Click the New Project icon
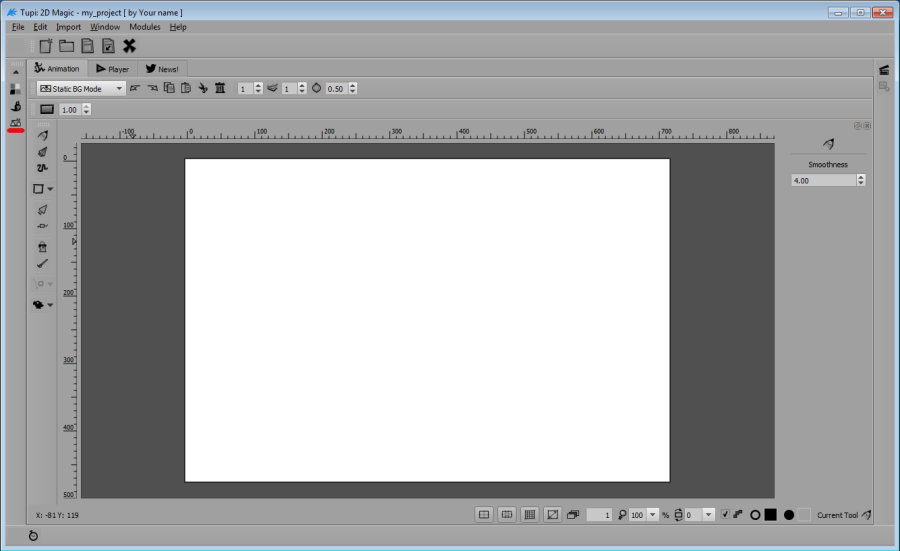The width and height of the screenshot is (900, 551). (x=46, y=46)
